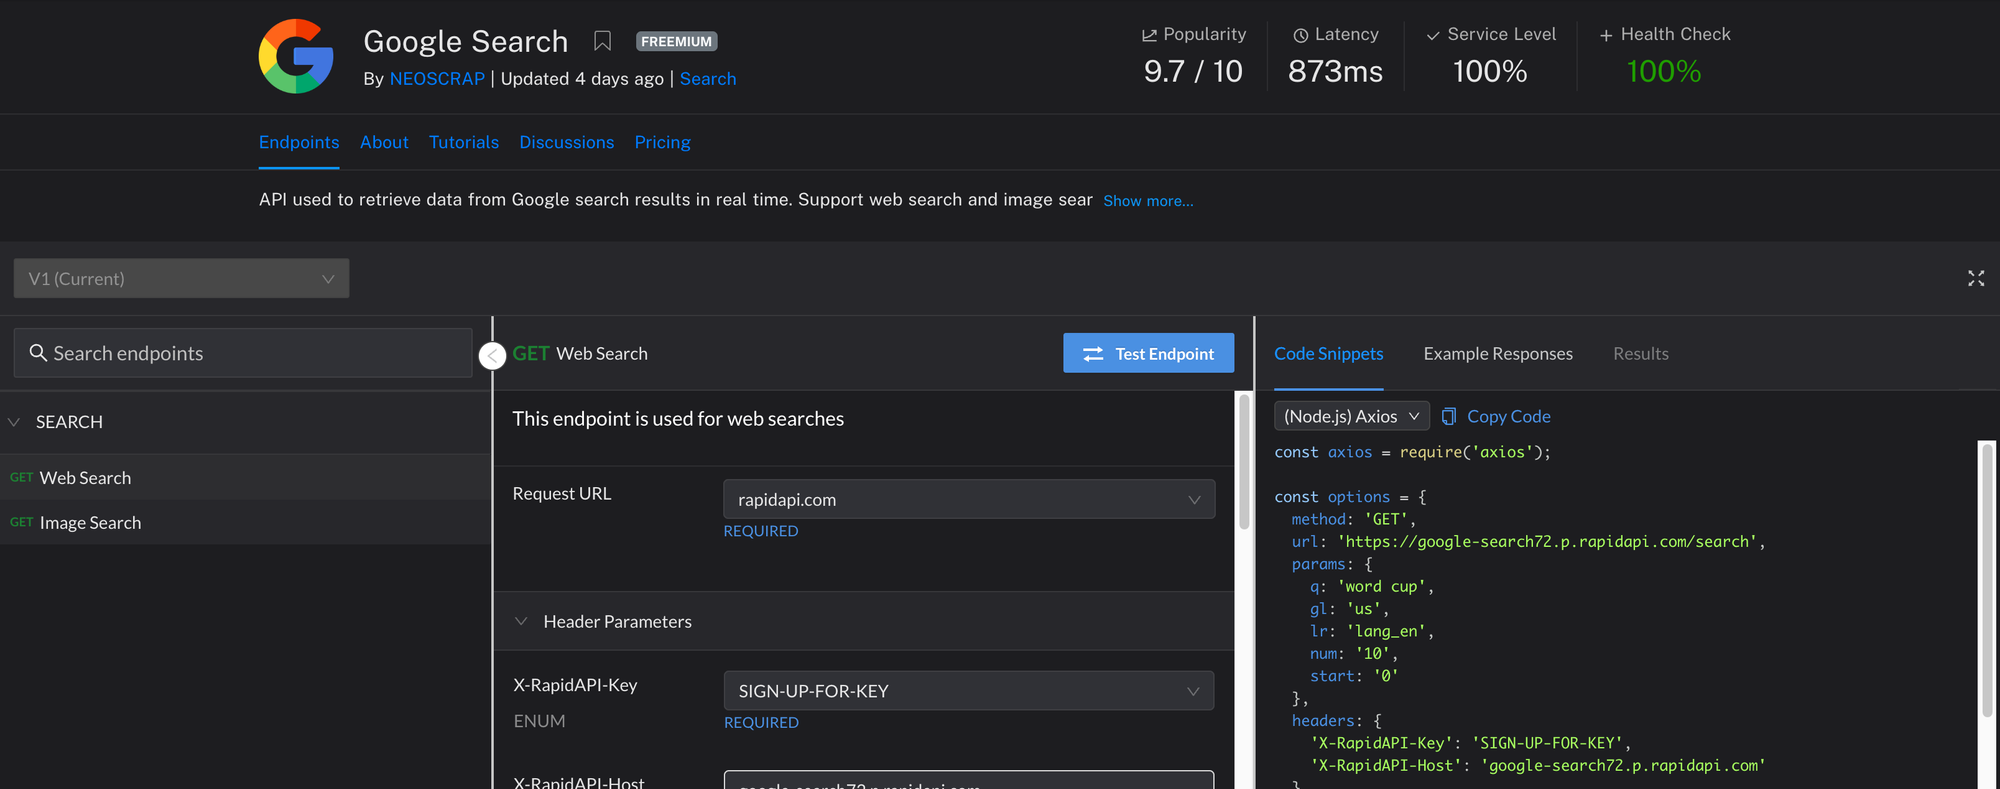Viewport: 2000px width, 789px height.
Task: Click the copy icon beside Copy Code
Action: coord(1449,416)
